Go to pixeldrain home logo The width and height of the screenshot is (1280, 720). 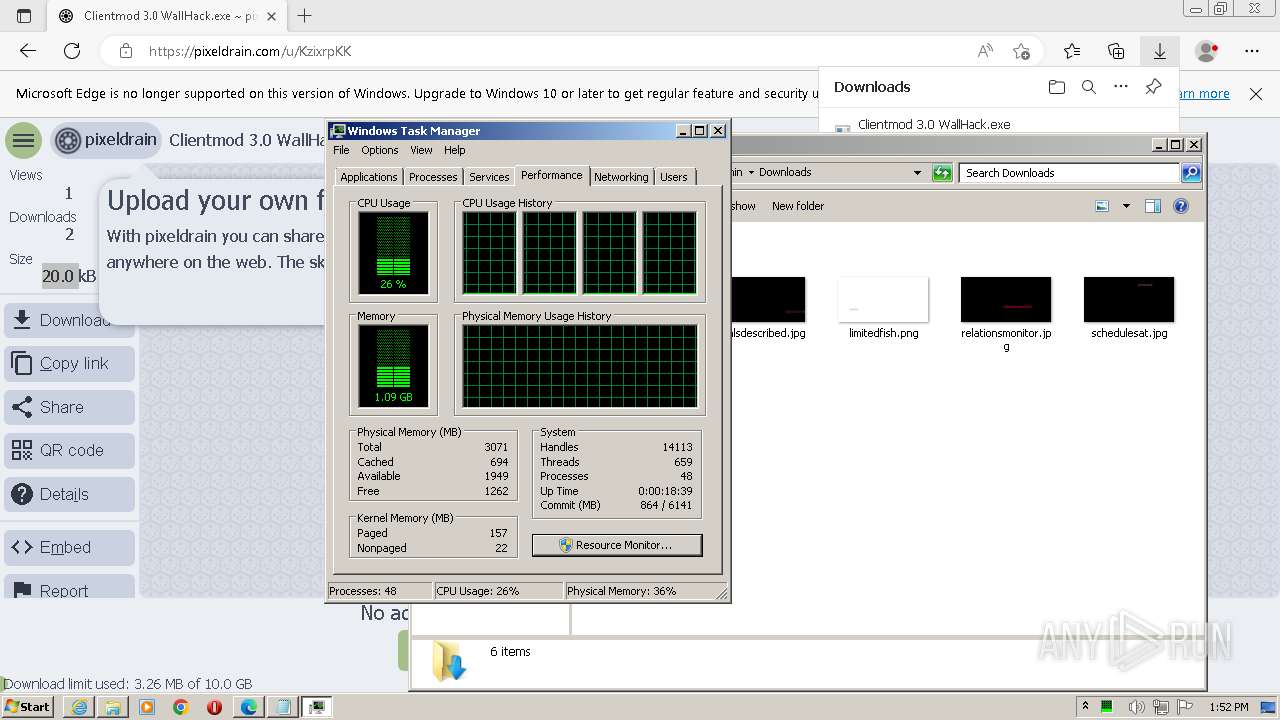(106, 141)
